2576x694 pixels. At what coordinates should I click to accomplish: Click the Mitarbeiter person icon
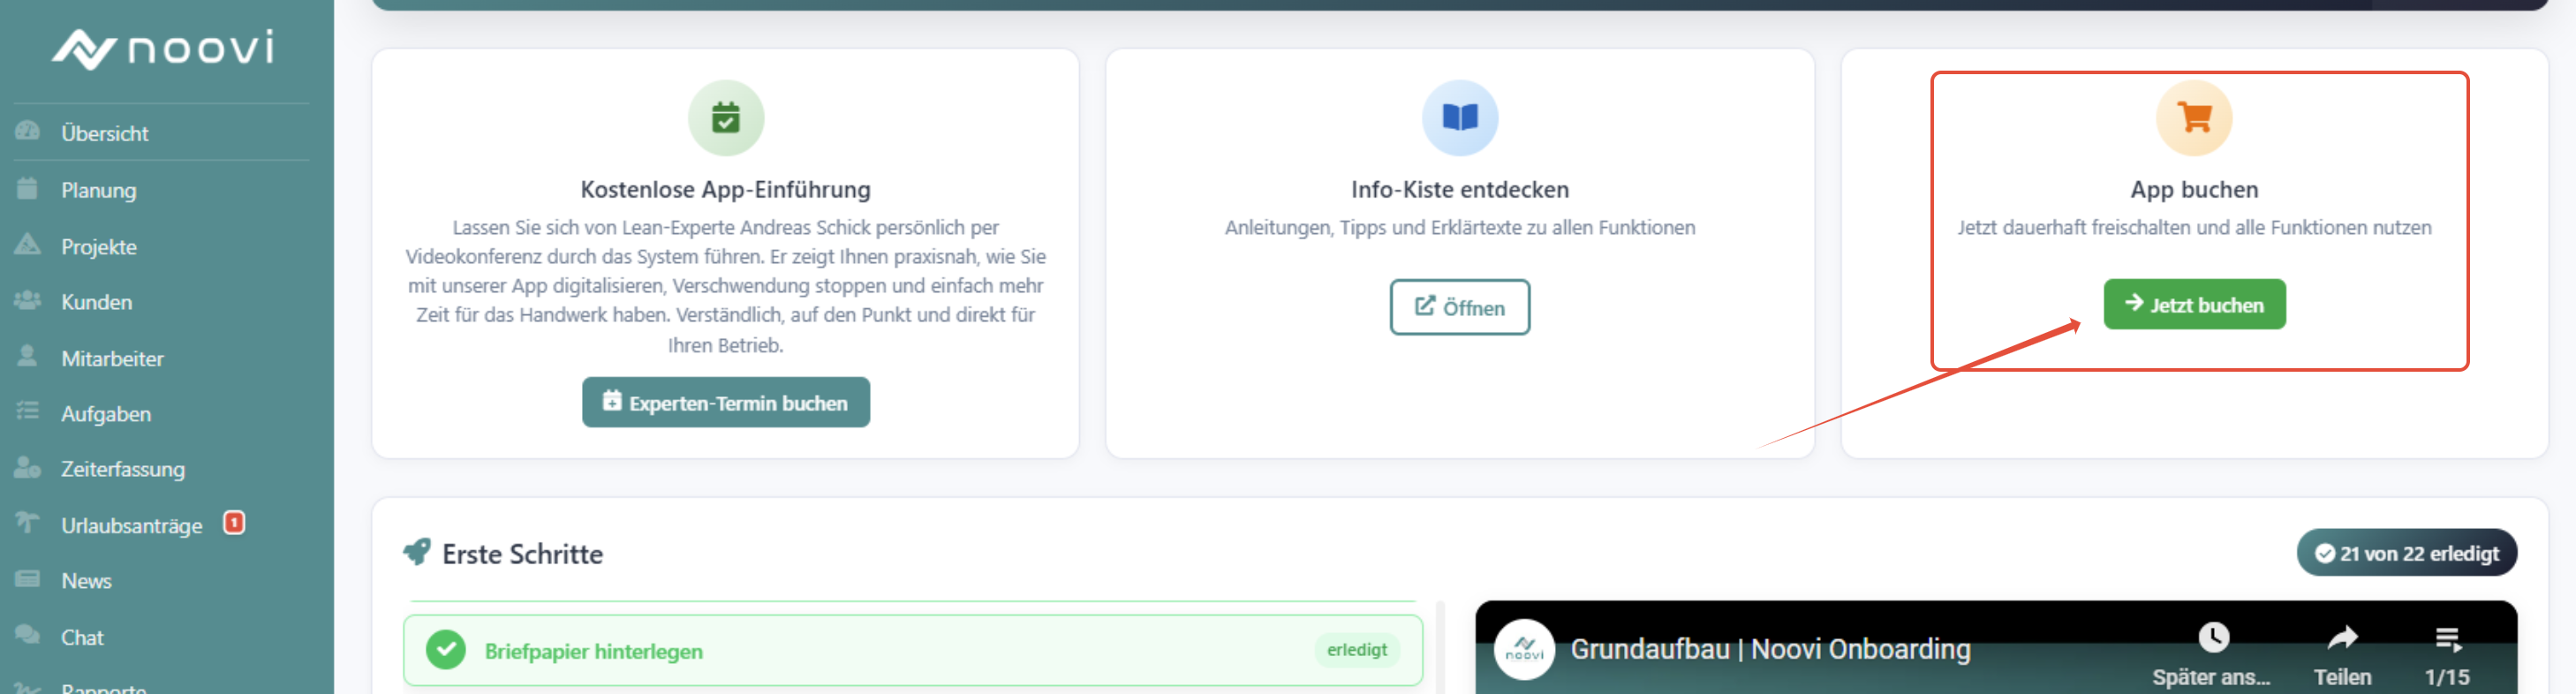pyautogui.click(x=28, y=357)
